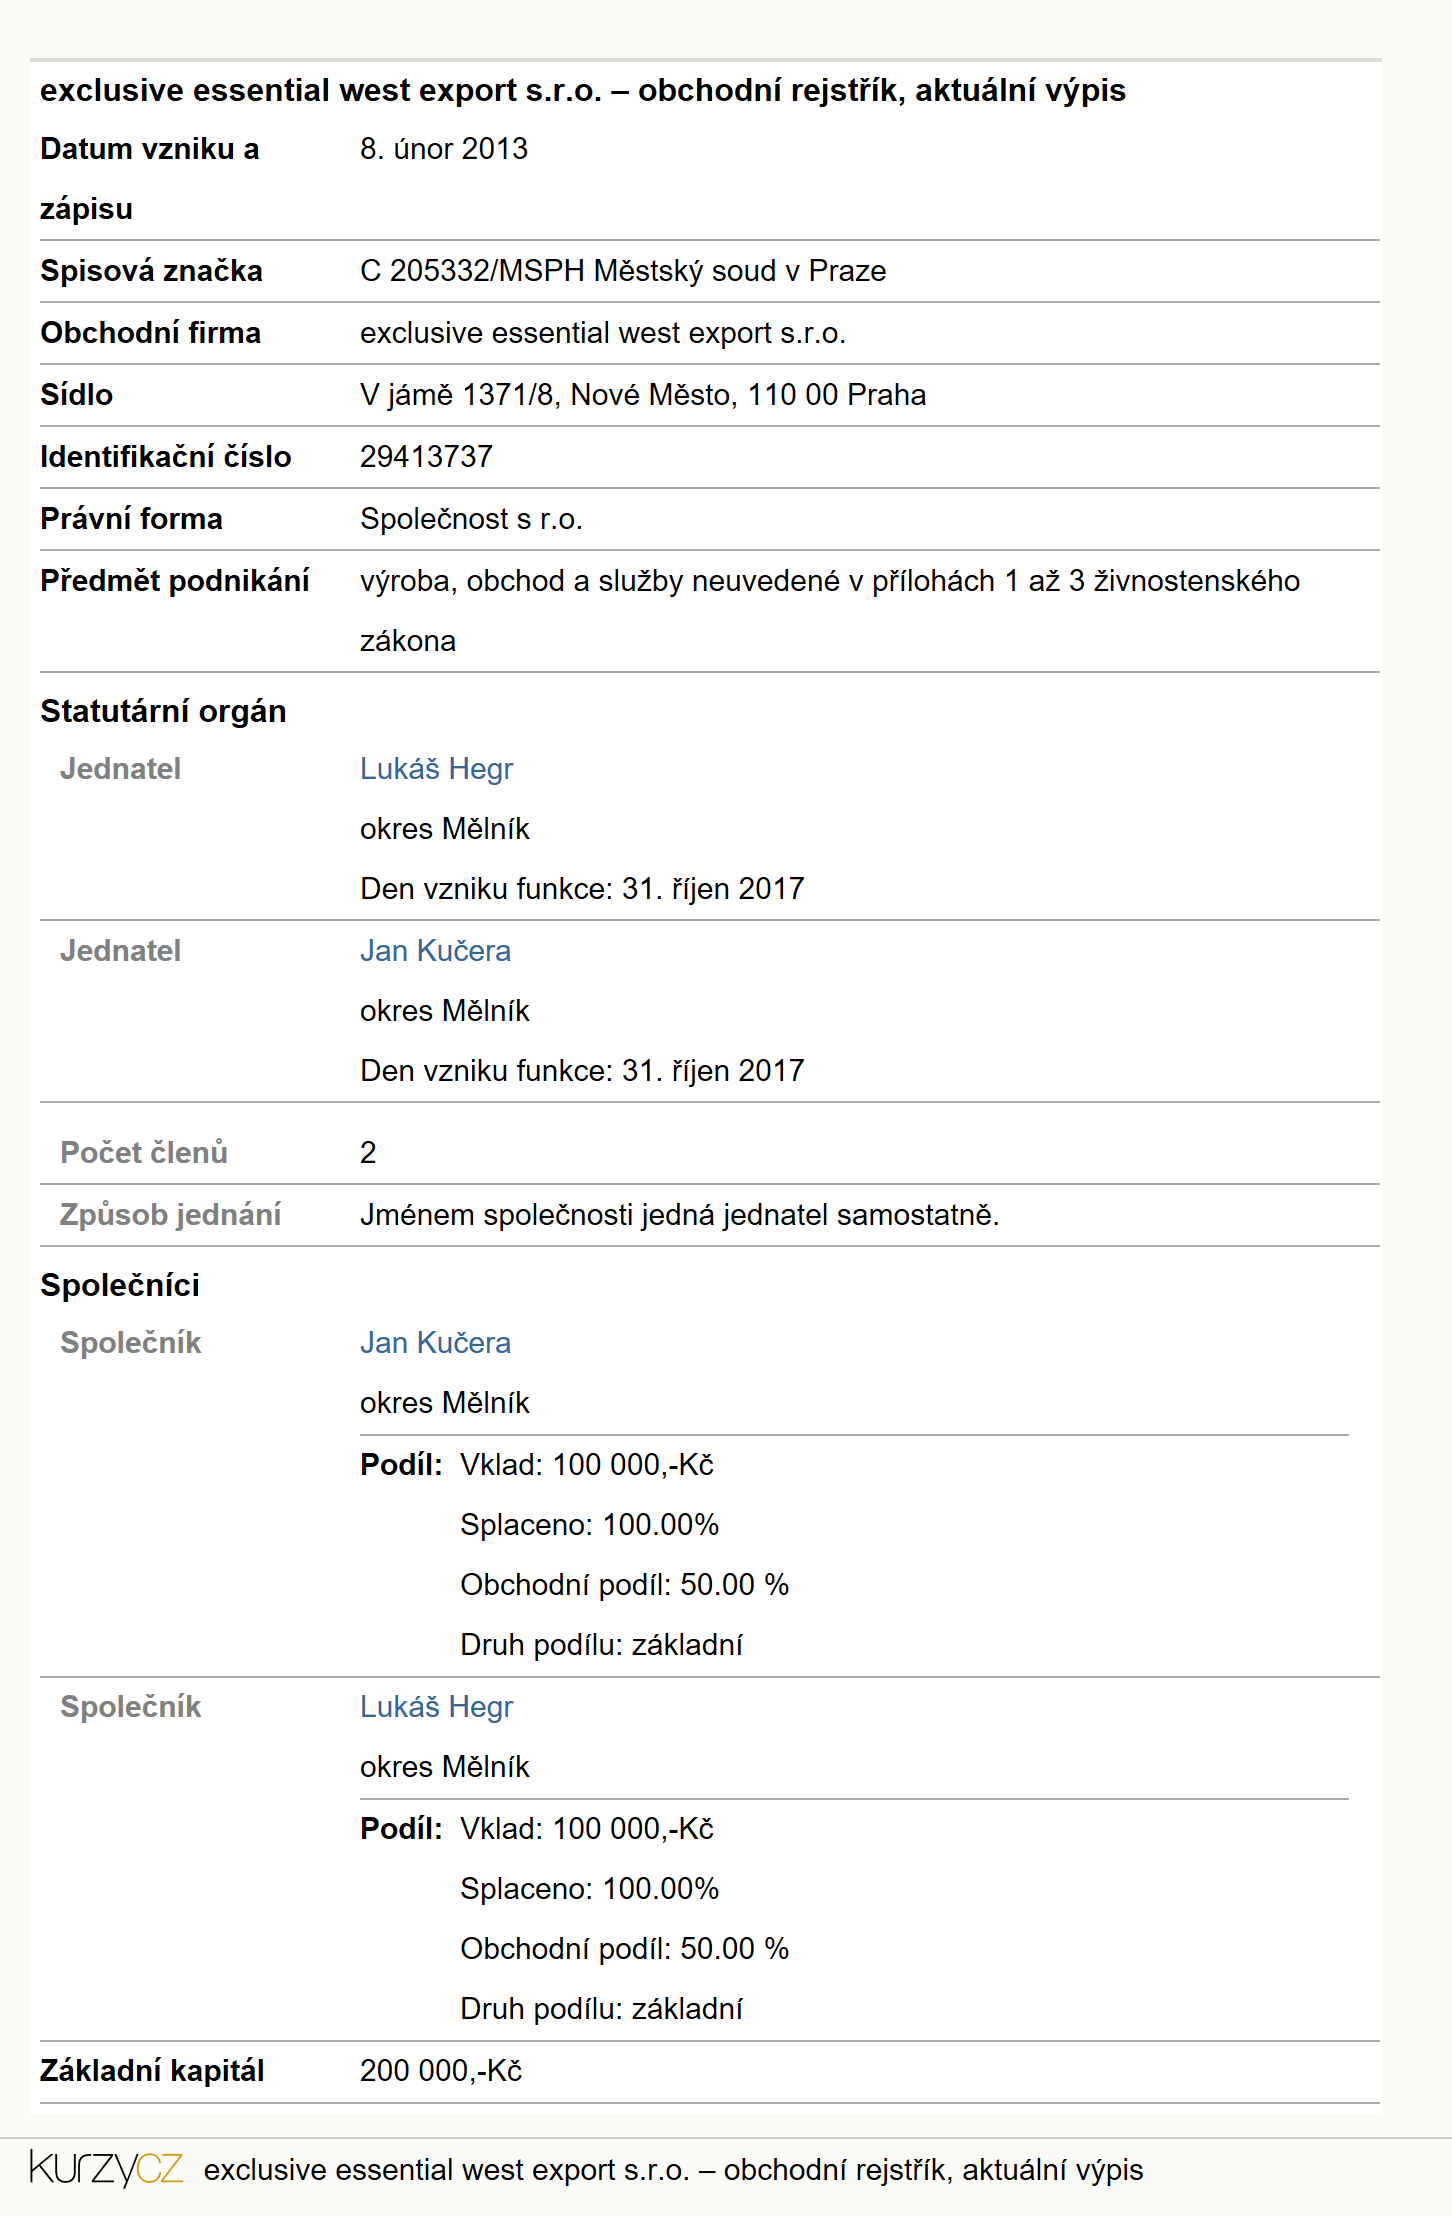Click Jan Kučera's Vklad 100 000,-Kč line
Viewport: 1452px width, 2216px height.
click(587, 1465)
